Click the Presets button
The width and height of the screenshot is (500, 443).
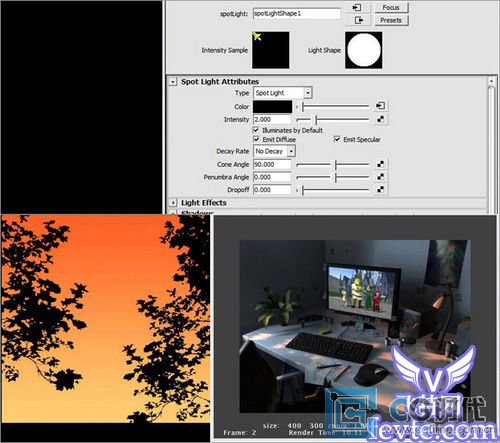[391, 20]
